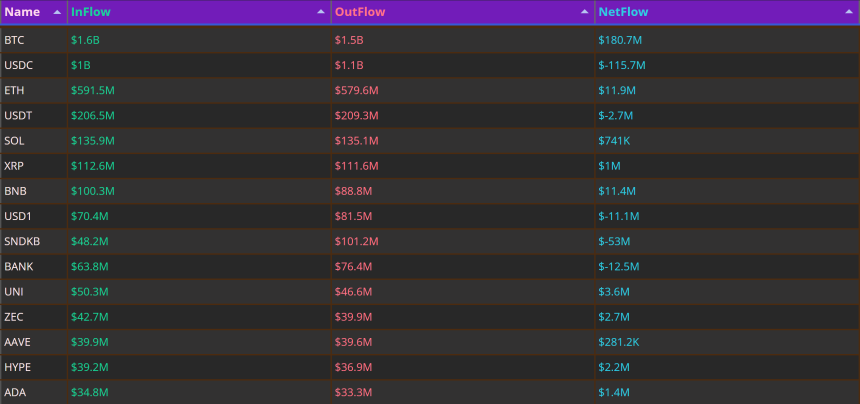Click BNB outflow value $88.8M

click(x=354, y=191)
